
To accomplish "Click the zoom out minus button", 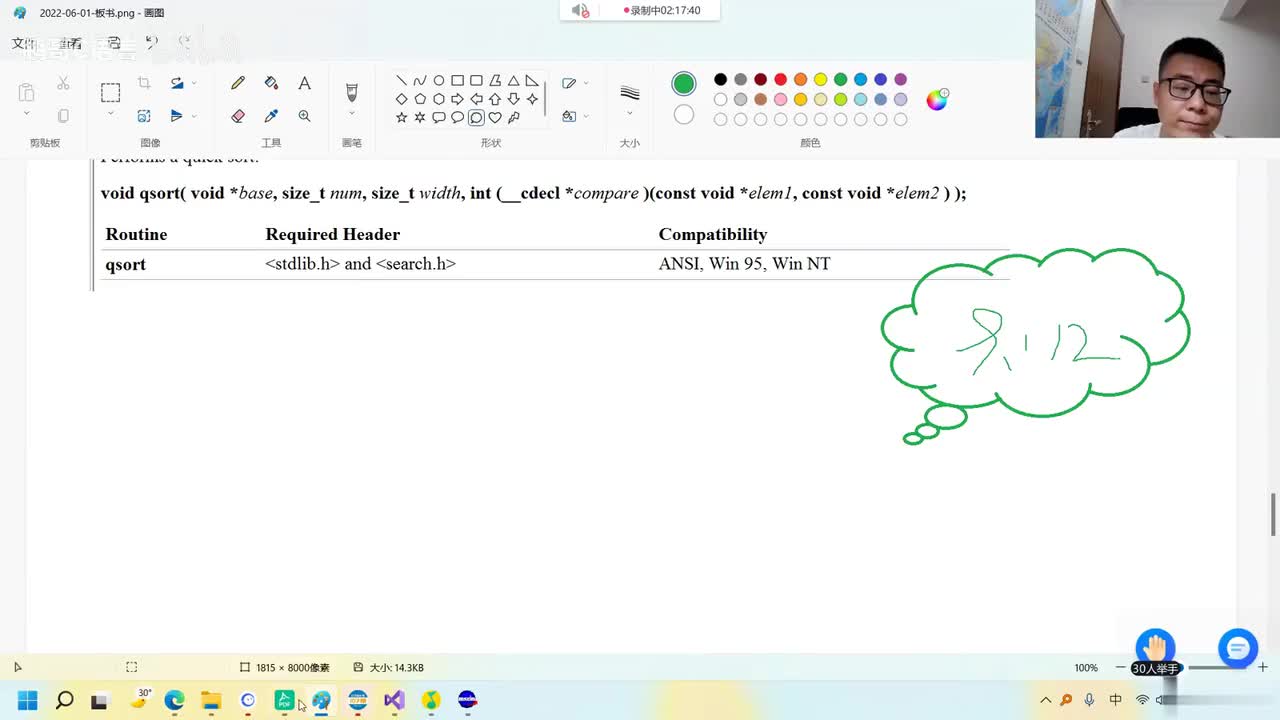I will (1120, 667).
